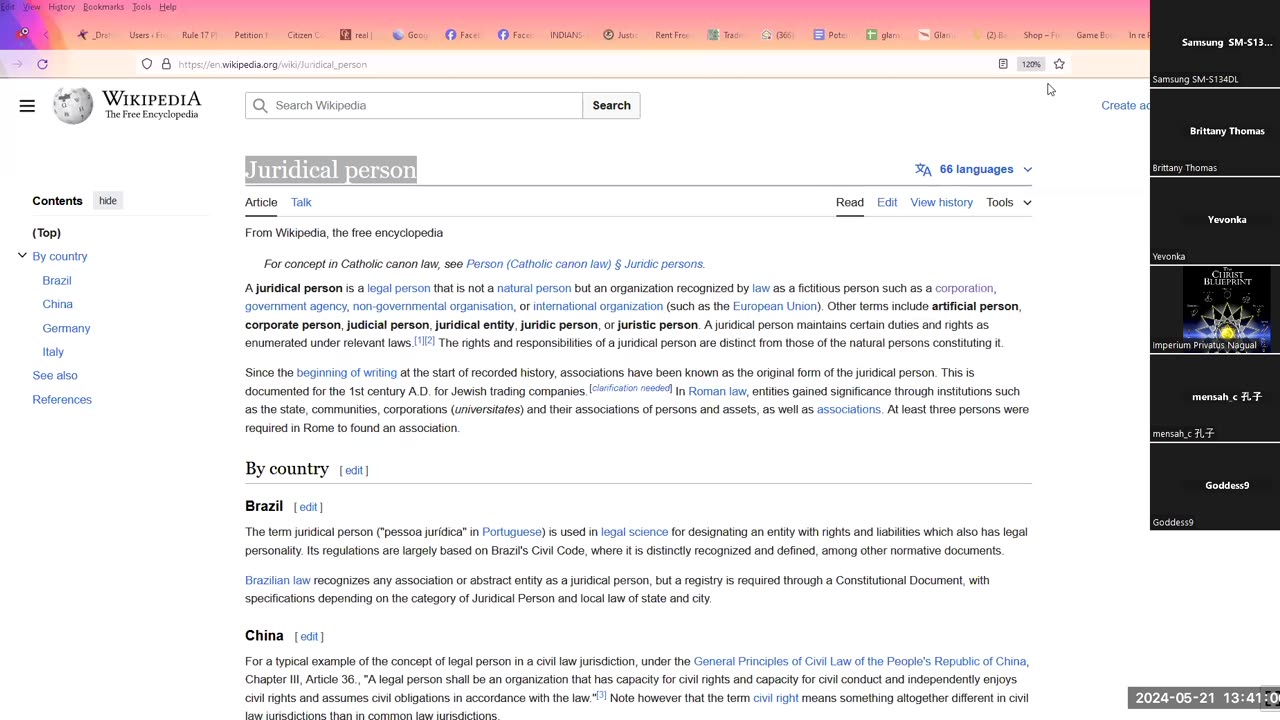
Task: Click the language translation icon beside 66 languages
Action: 923,169
